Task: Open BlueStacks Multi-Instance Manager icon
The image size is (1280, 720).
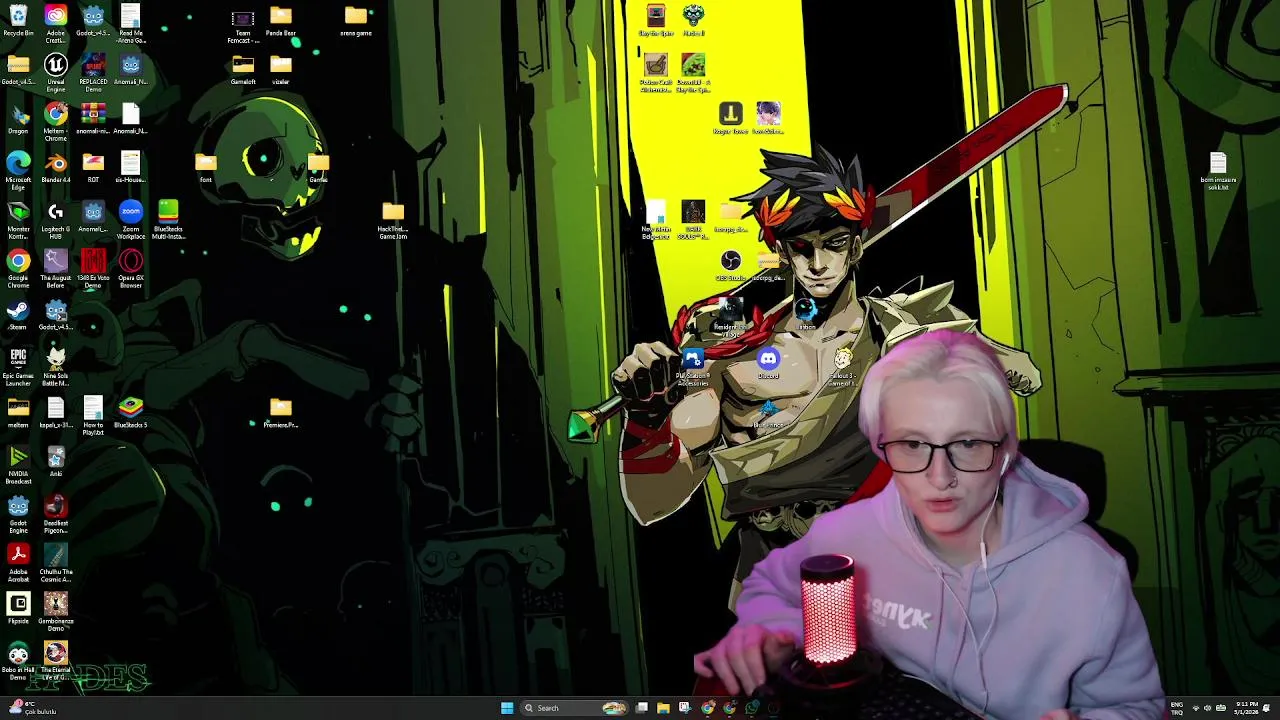Action: point(168,220)
